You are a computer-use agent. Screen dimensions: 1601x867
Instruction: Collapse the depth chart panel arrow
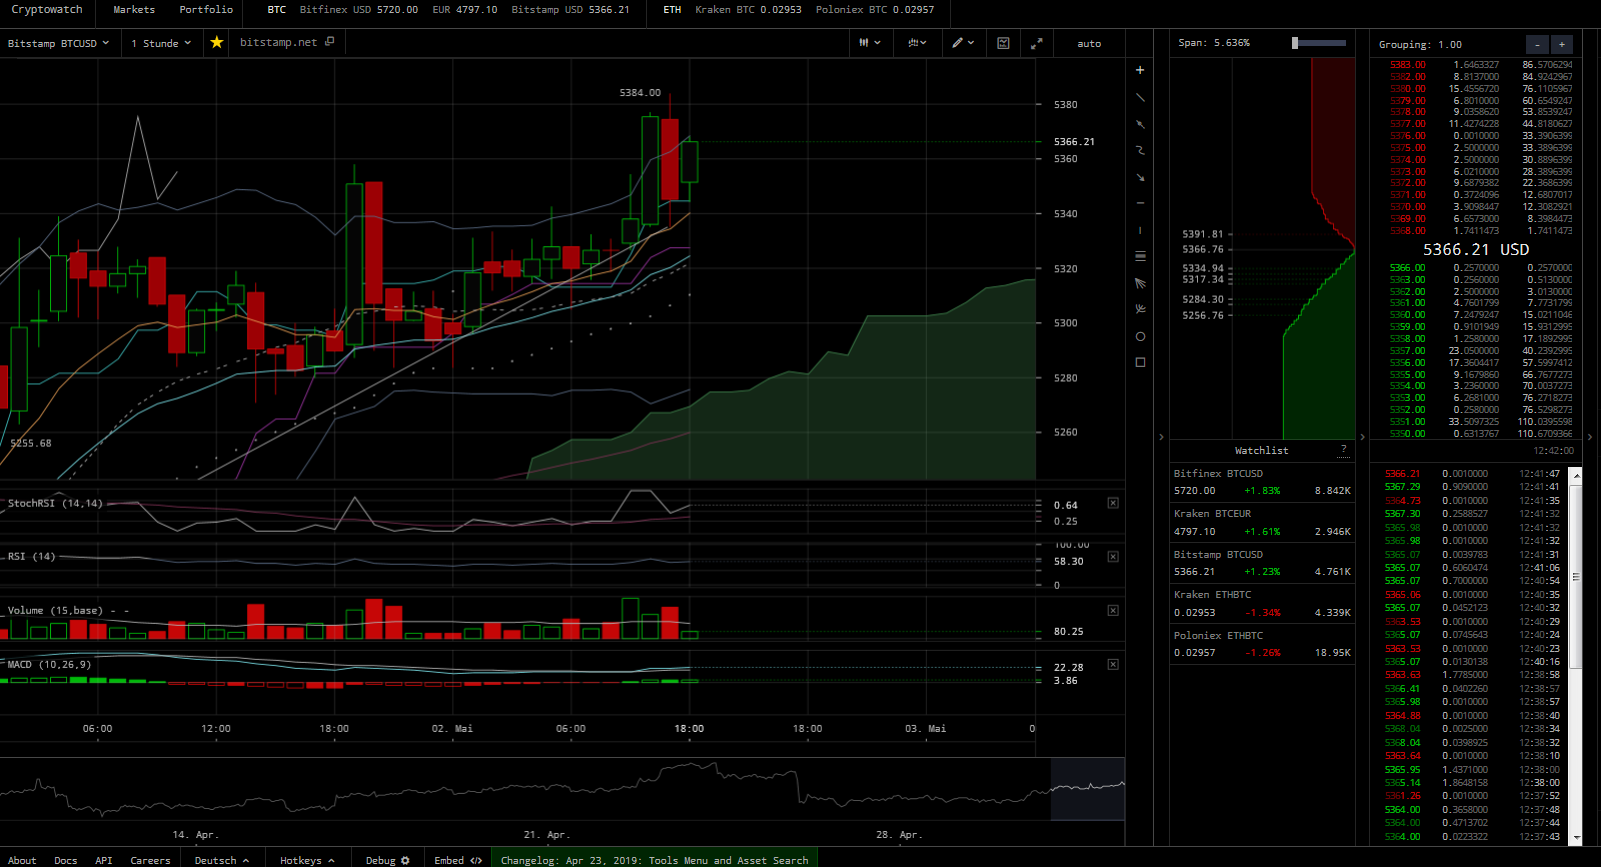tap(1161, 437)
